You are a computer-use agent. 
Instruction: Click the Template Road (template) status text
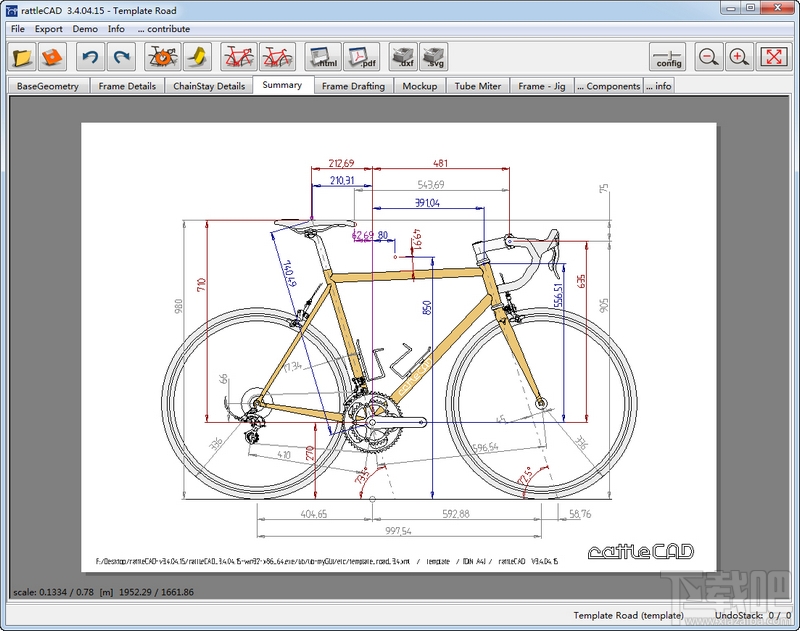[628, 615]
